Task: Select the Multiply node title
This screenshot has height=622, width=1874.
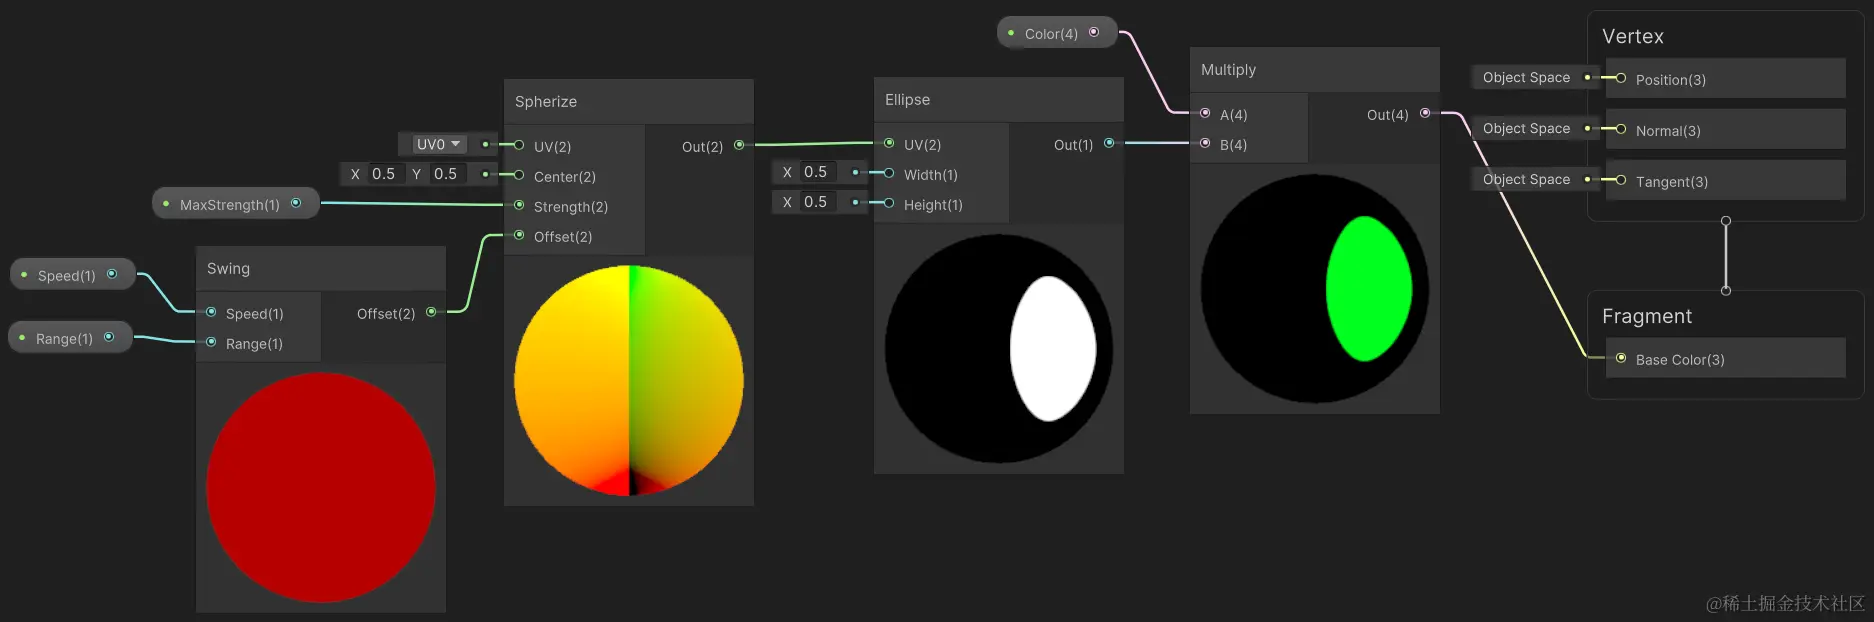Action: [x=1228, y=69]
